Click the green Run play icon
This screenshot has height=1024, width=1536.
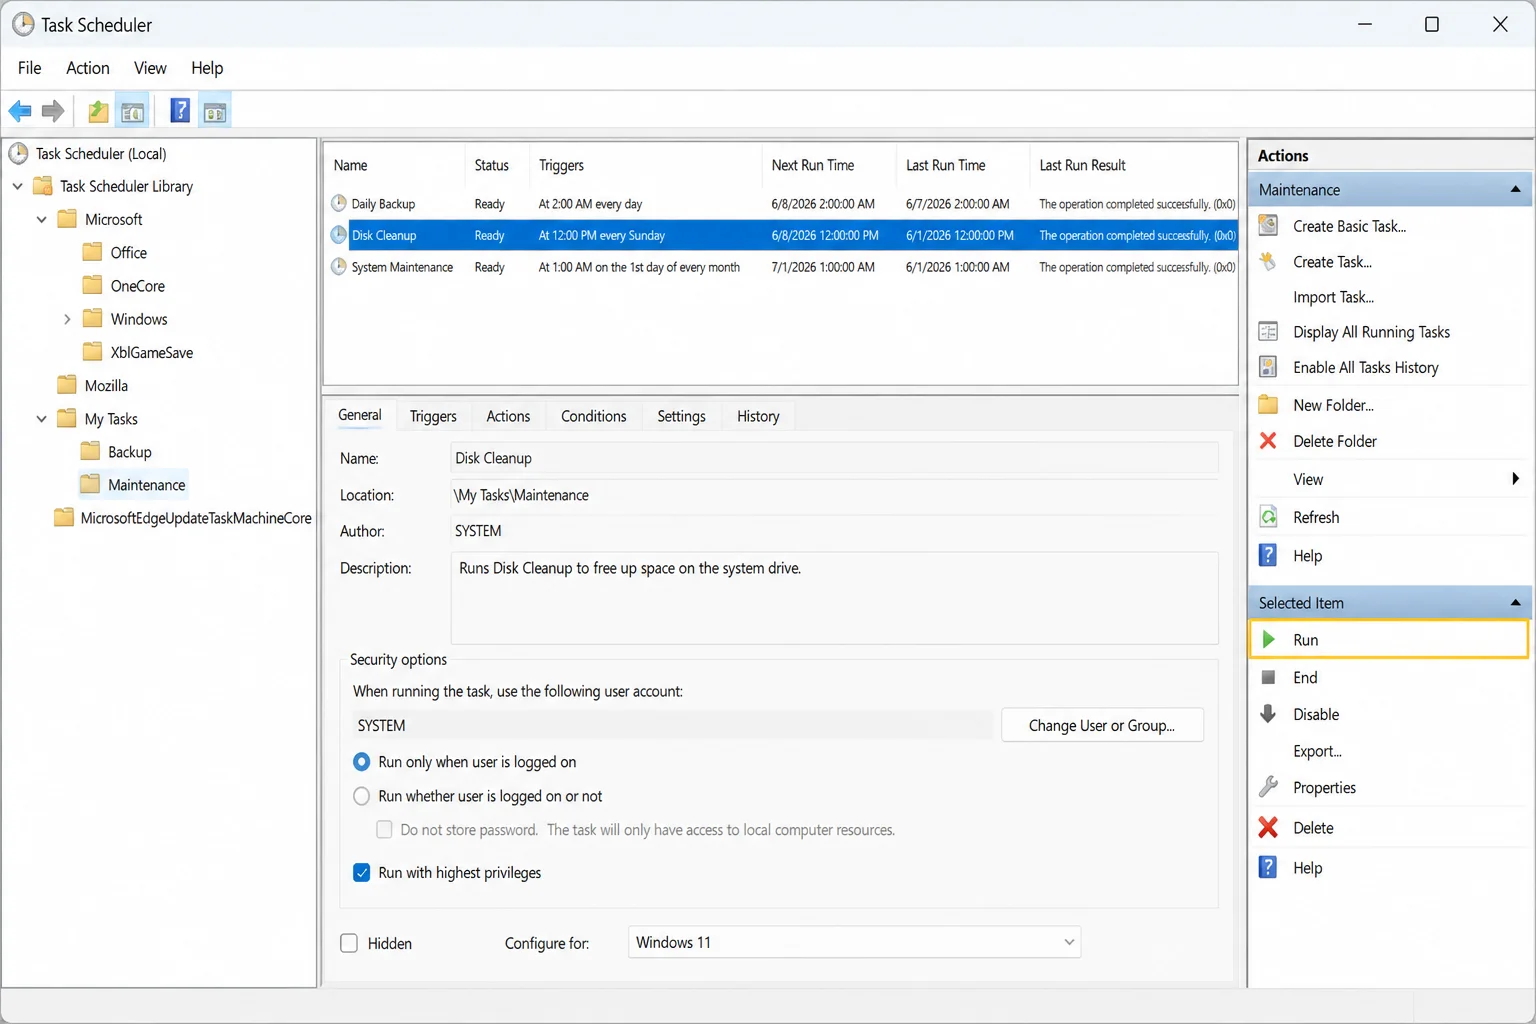click(1269, 639)
